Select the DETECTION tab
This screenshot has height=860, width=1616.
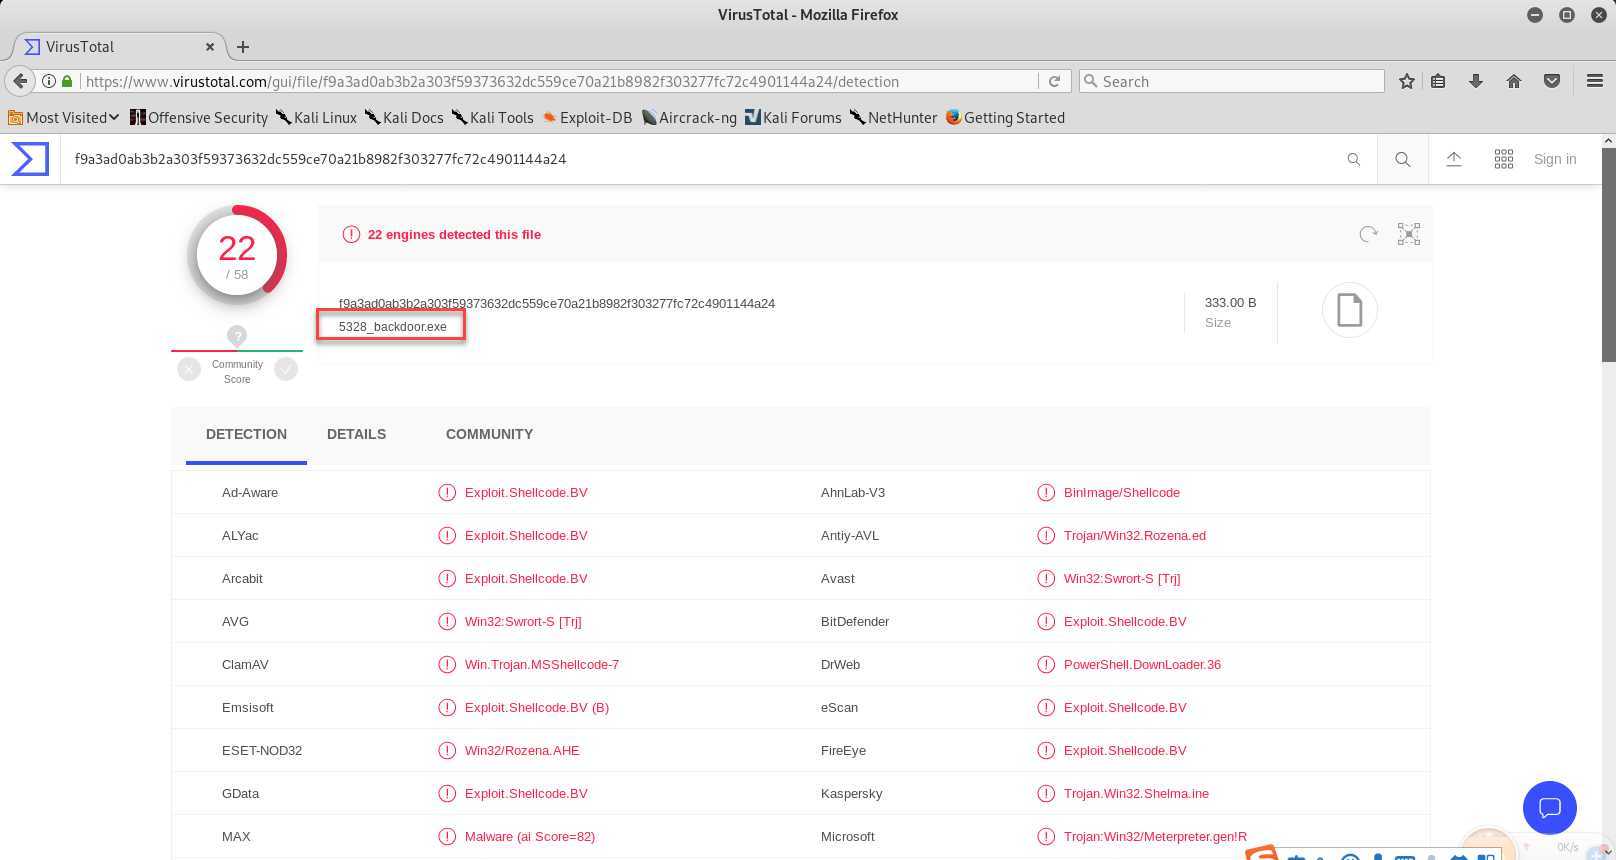coord(246,434)
